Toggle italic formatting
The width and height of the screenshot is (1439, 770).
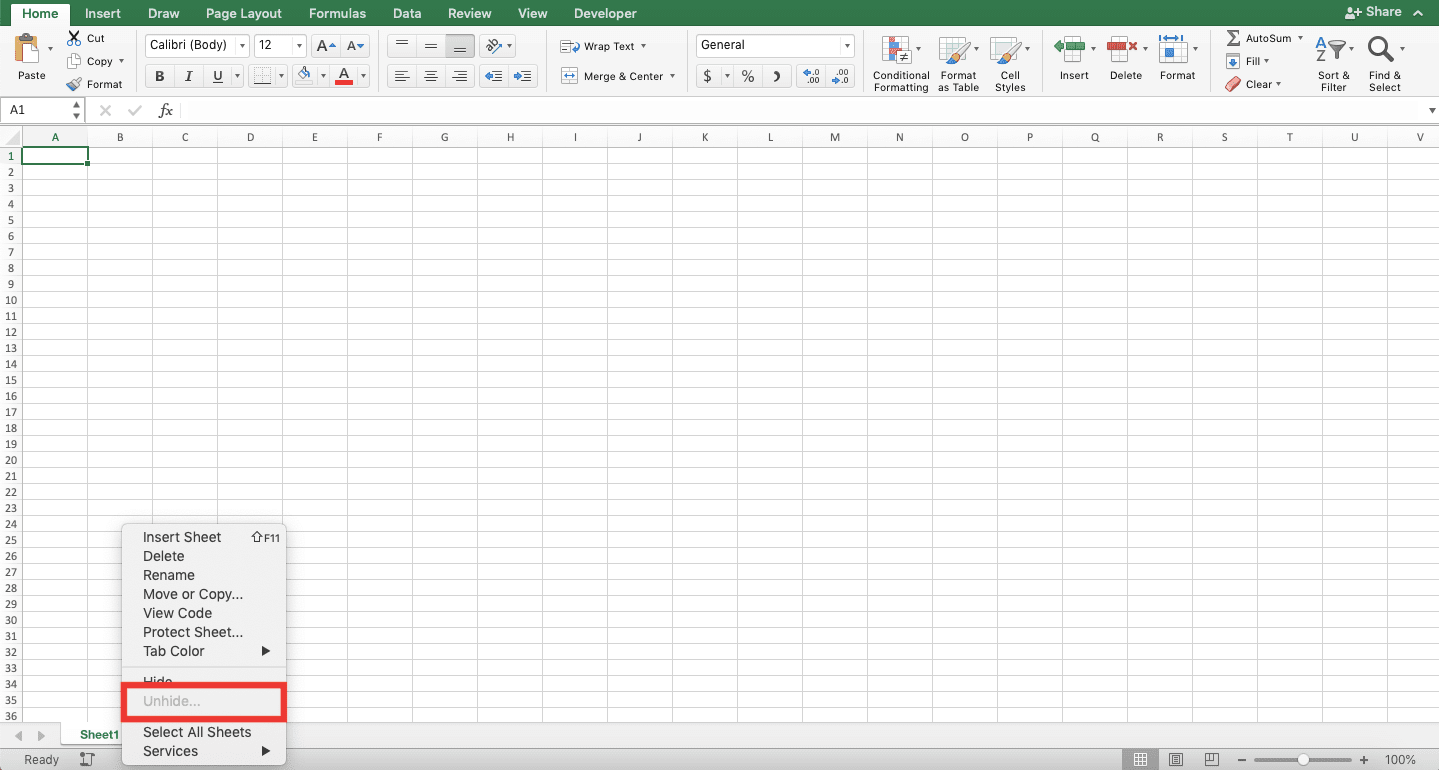(x=186, y=75)
